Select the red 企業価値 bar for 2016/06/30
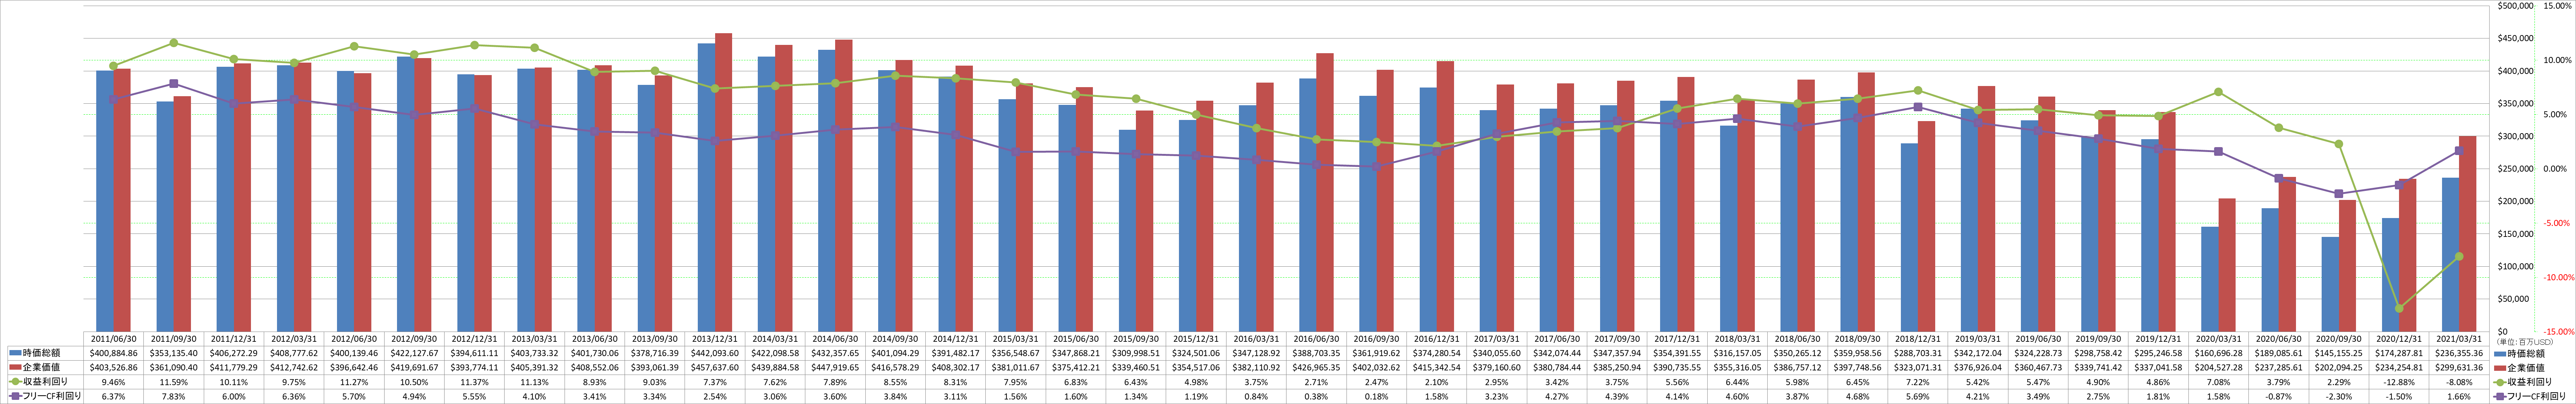 1325,192
